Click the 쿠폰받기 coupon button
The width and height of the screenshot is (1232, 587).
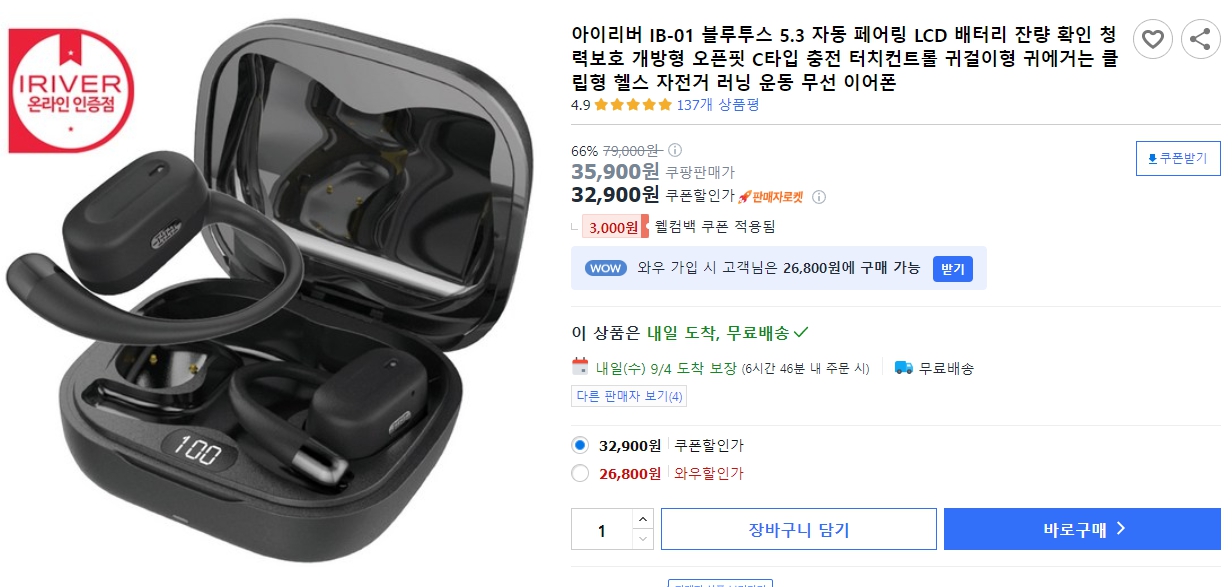coord(1177,158)
